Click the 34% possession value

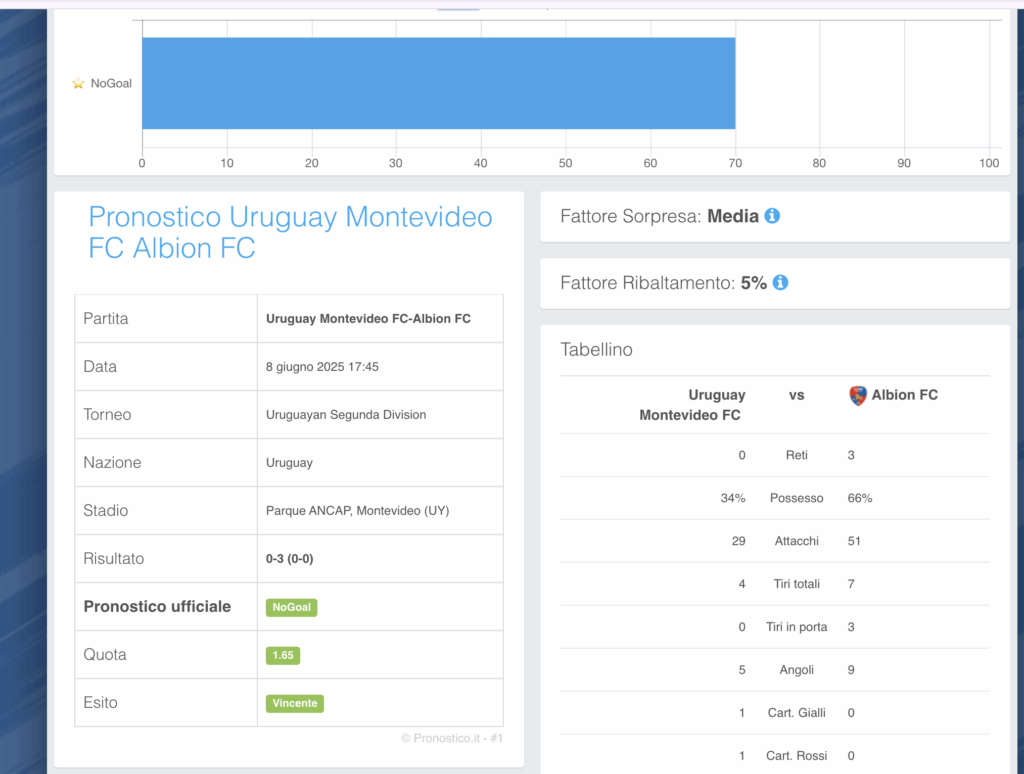[733, 498]
